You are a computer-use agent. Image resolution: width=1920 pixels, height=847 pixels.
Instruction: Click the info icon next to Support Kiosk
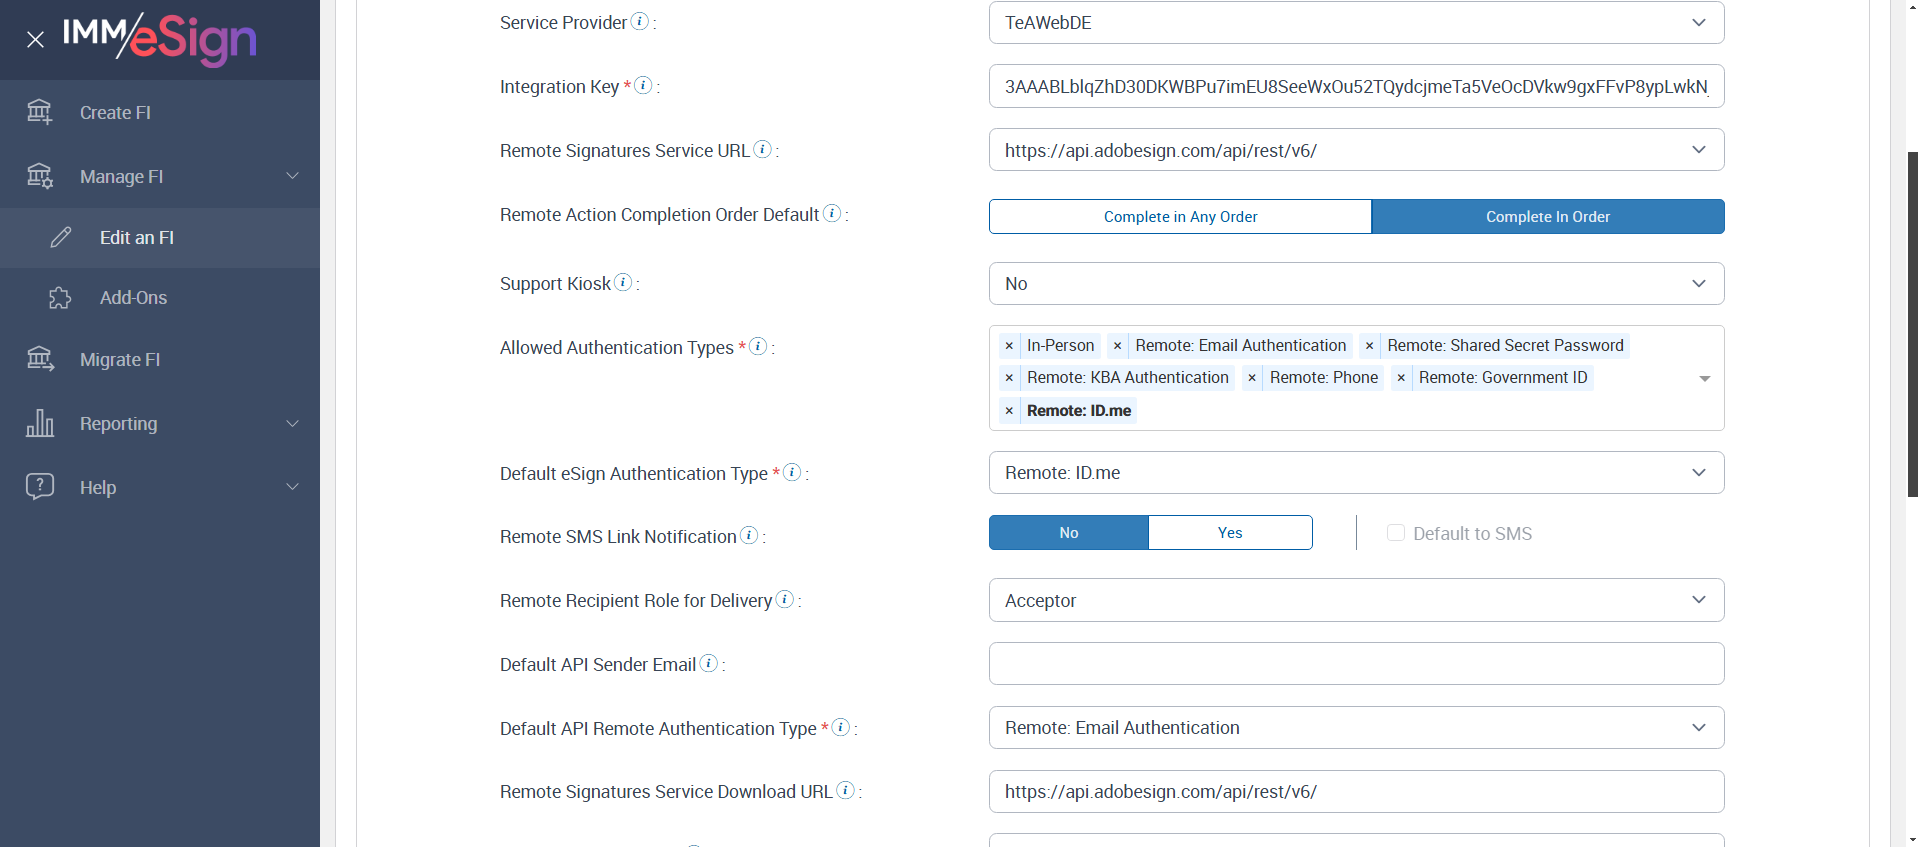coord(623,283)
